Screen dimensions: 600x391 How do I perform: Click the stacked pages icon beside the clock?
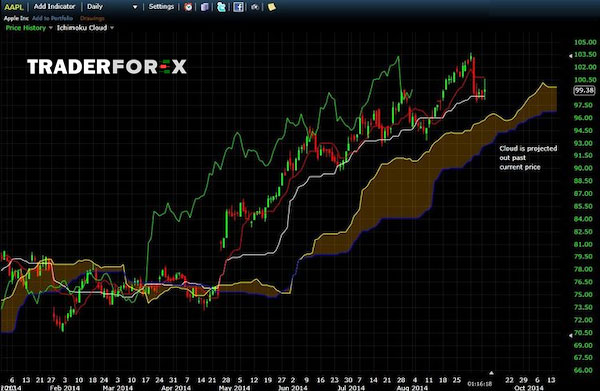click(205, 7)
